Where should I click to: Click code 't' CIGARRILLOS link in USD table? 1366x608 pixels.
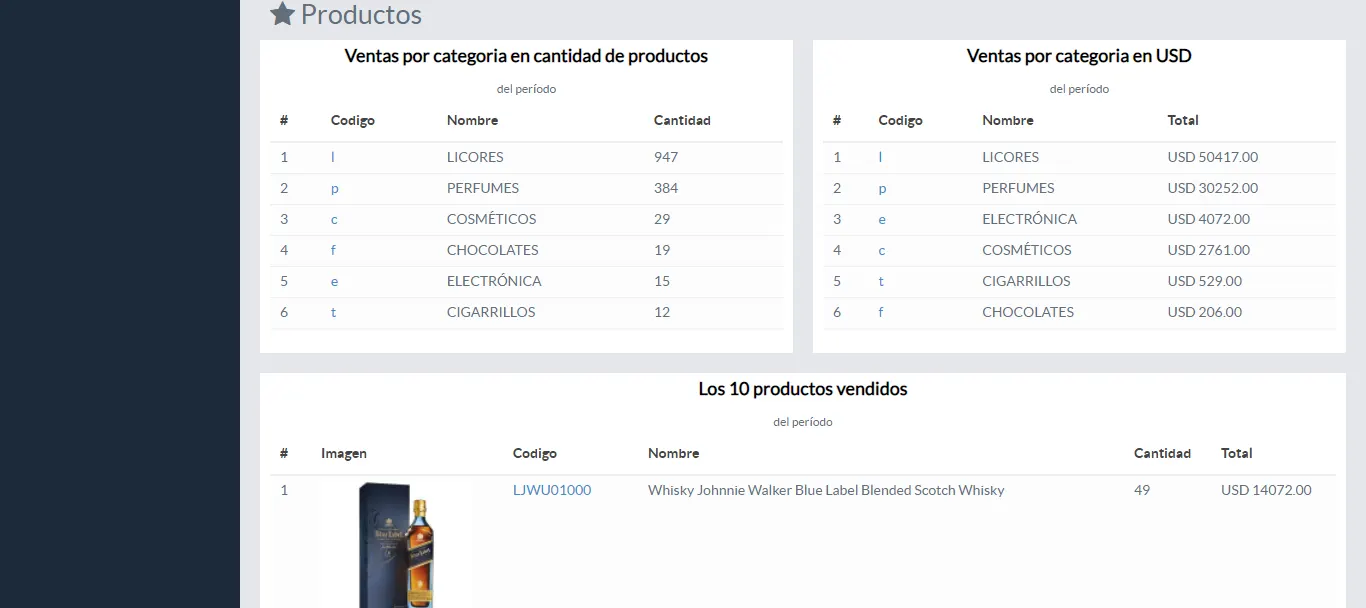tap(881, 281)
